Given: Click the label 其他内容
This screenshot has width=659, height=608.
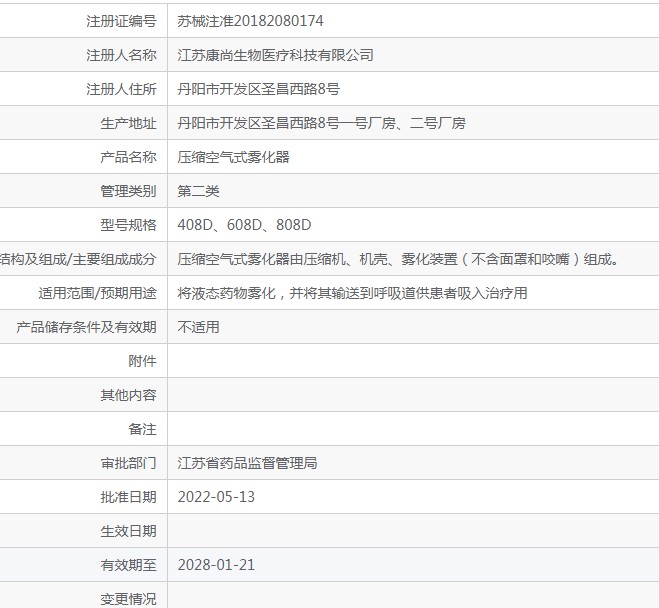Looking at the screenshot, I should click(128, 395).
